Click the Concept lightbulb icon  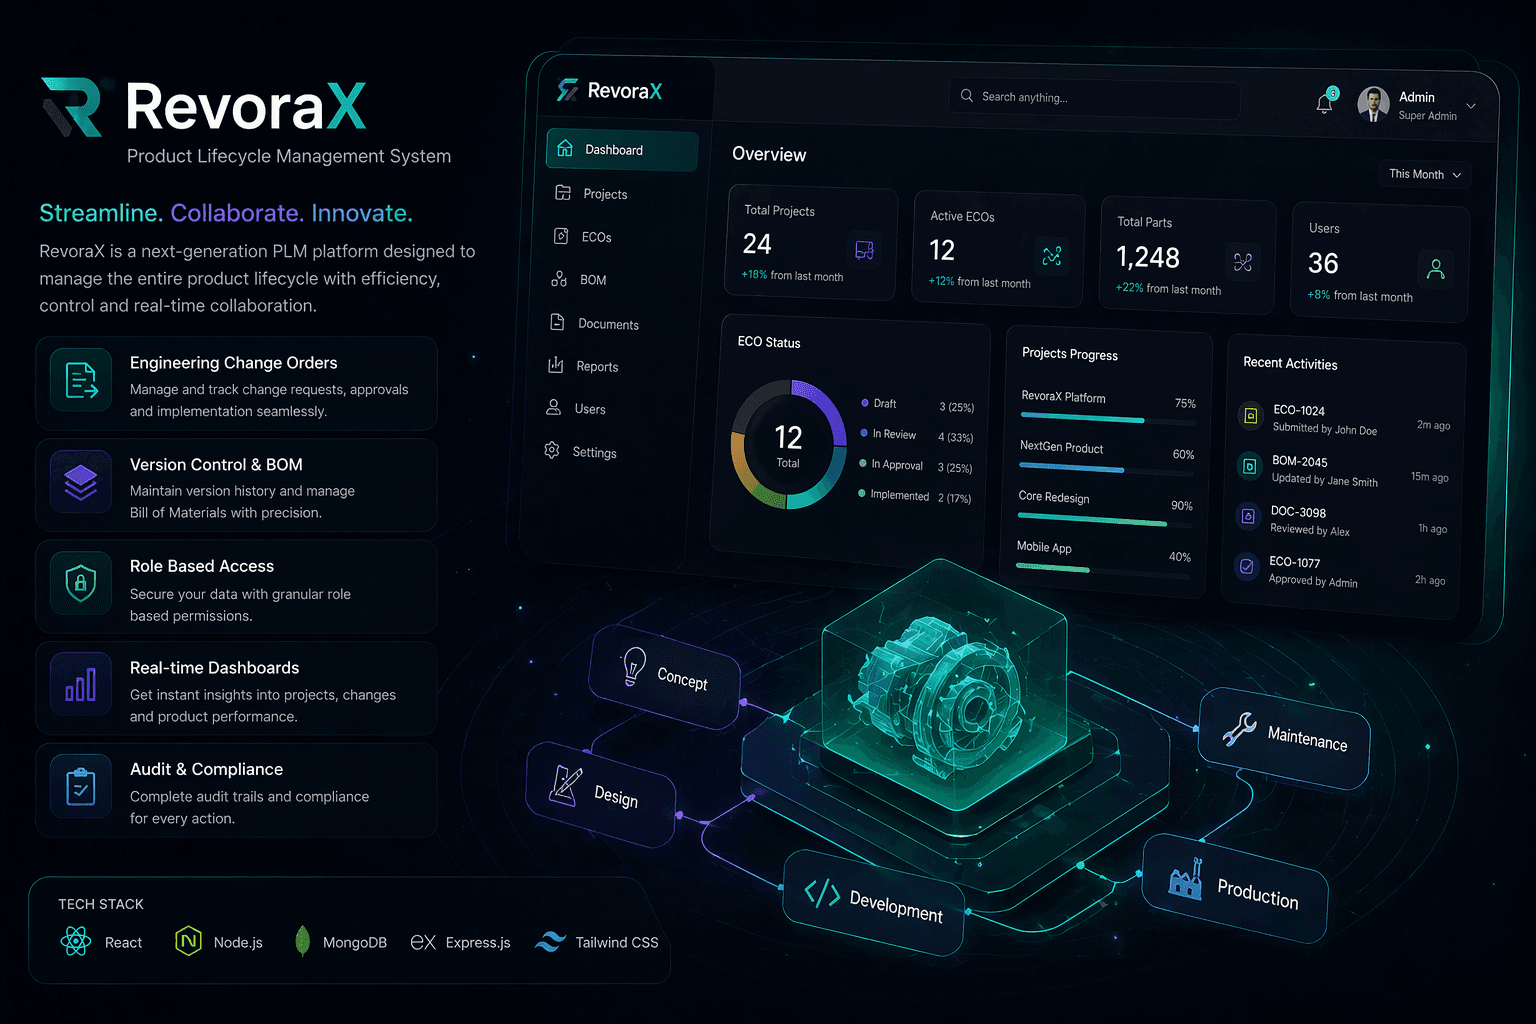point(634,665)
